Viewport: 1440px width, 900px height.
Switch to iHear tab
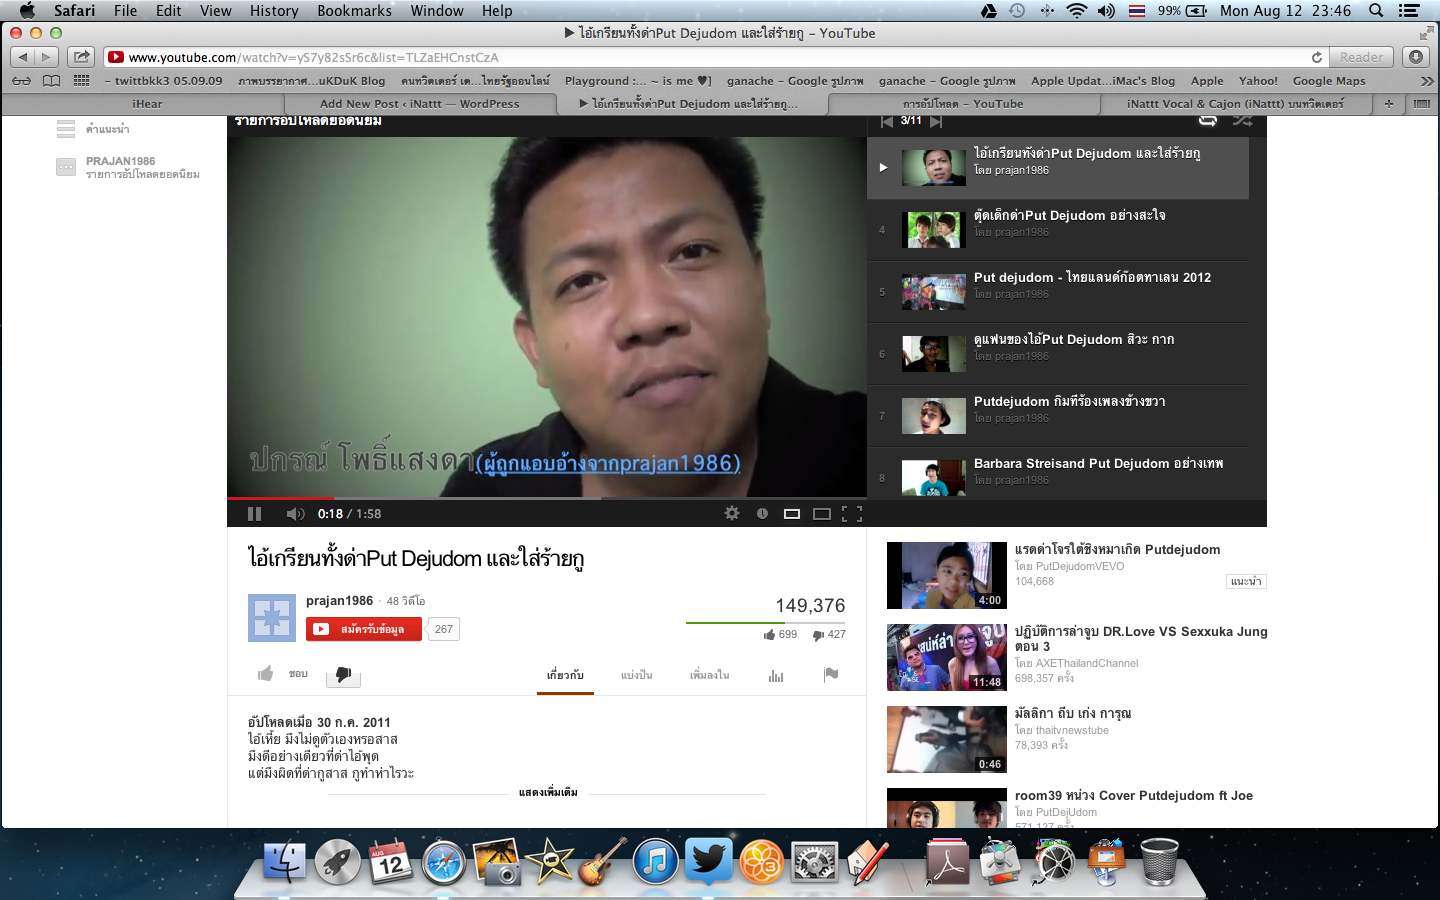[147, 104]
